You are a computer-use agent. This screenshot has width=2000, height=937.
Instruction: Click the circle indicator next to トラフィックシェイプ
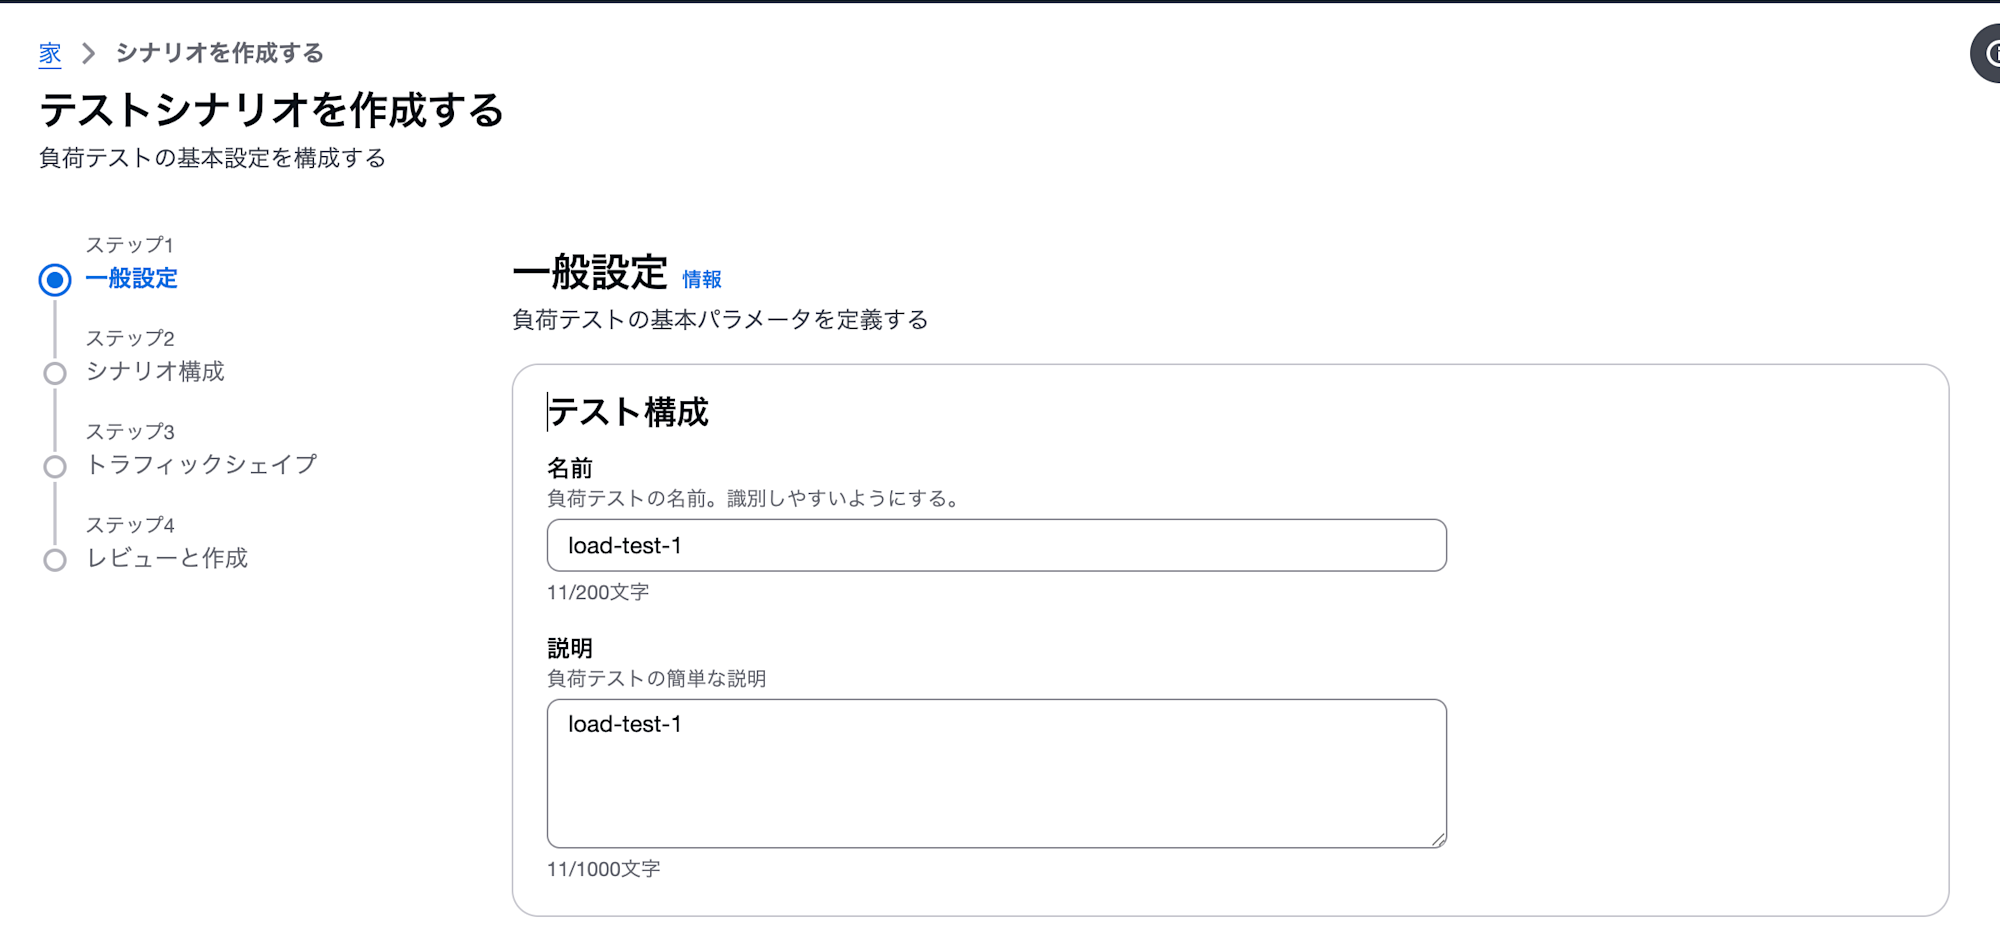pos(55,466)
